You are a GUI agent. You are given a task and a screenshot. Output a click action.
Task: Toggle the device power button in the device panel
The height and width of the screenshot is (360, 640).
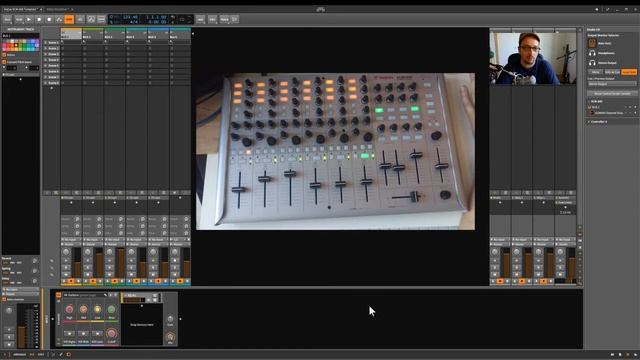(x=58, y=295)
